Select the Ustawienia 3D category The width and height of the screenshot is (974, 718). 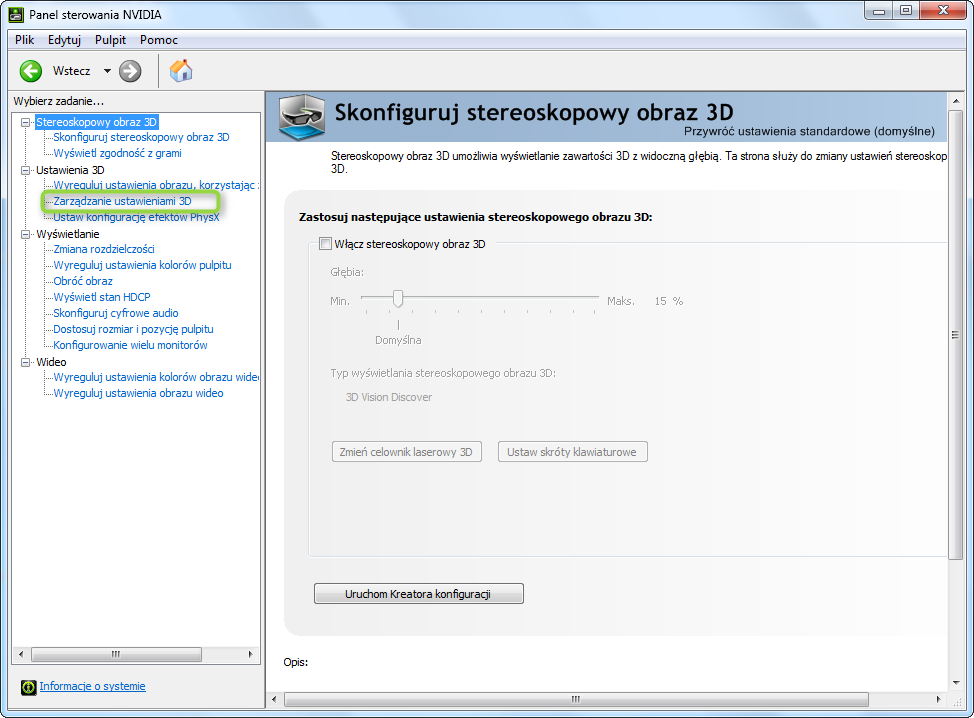click(x=70, y=170)
